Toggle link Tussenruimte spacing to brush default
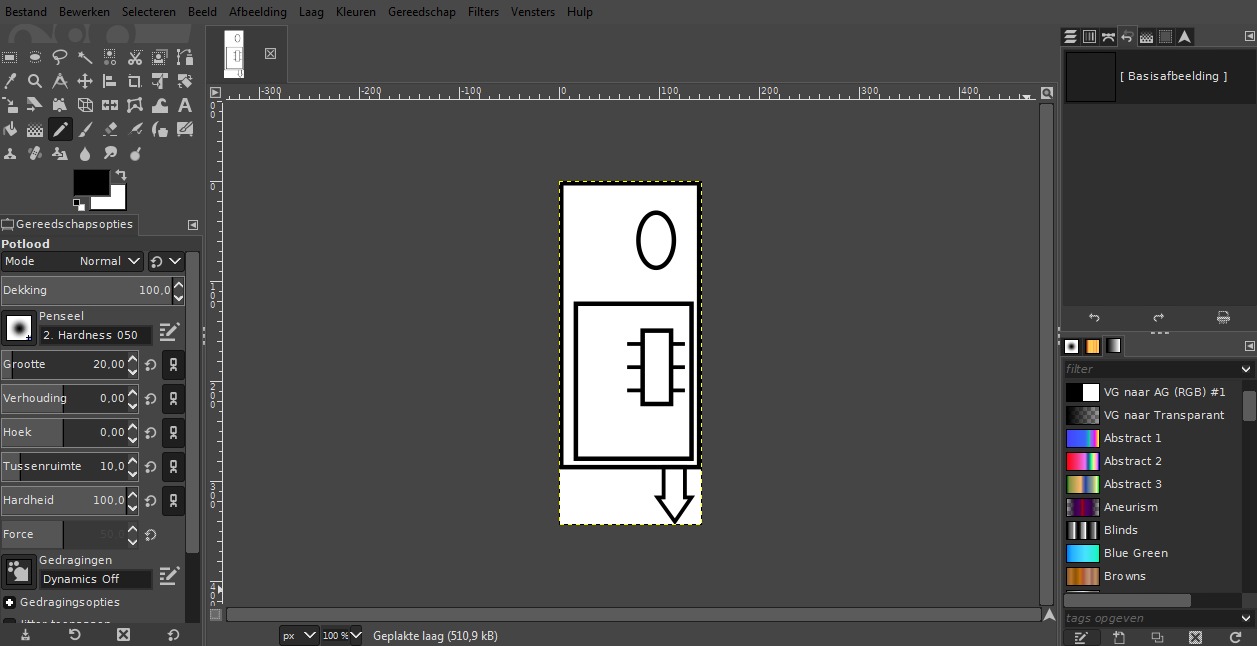 173,467
